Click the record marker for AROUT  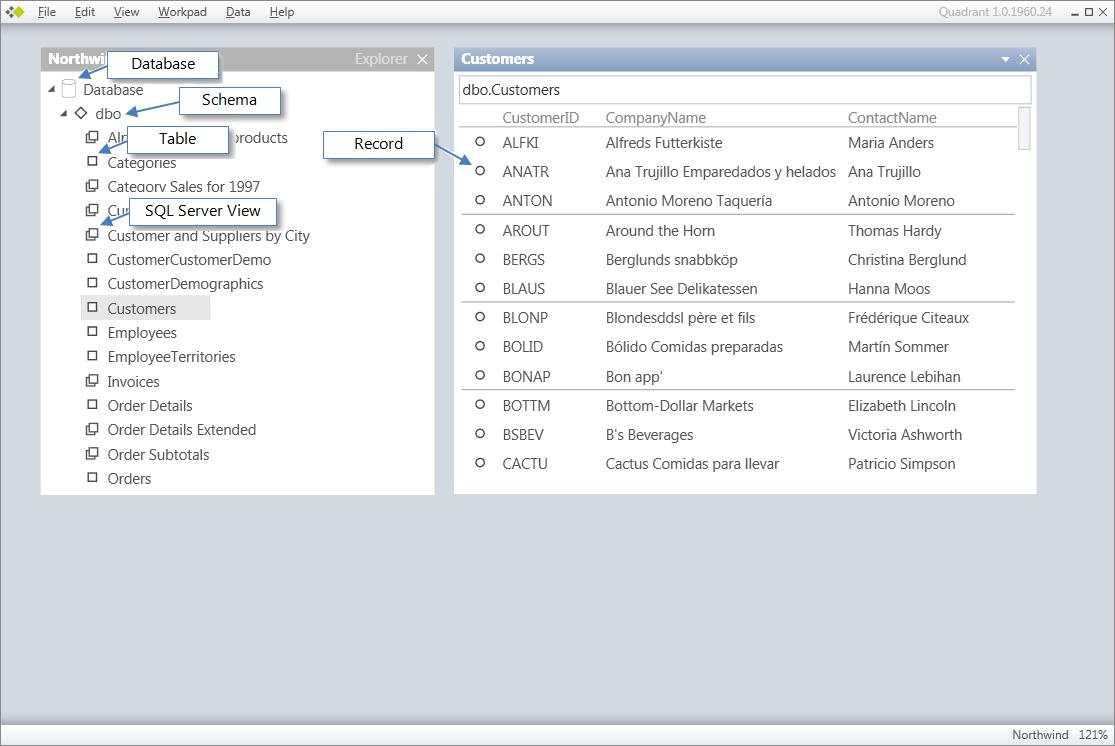click(x=480, y=230)
